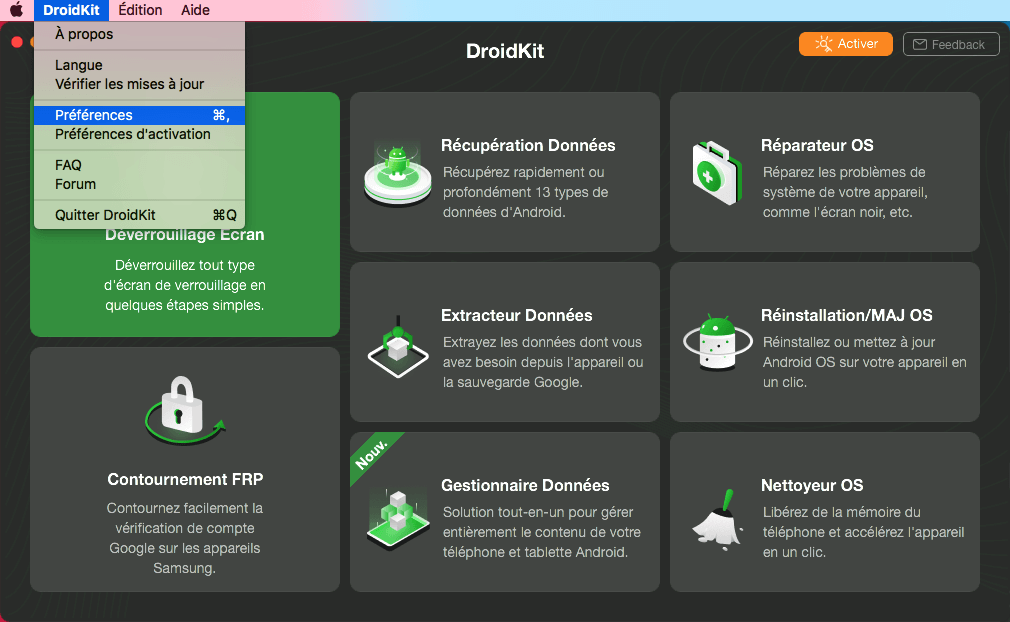Click the DroidKit window title

click(x=505, y=51)
